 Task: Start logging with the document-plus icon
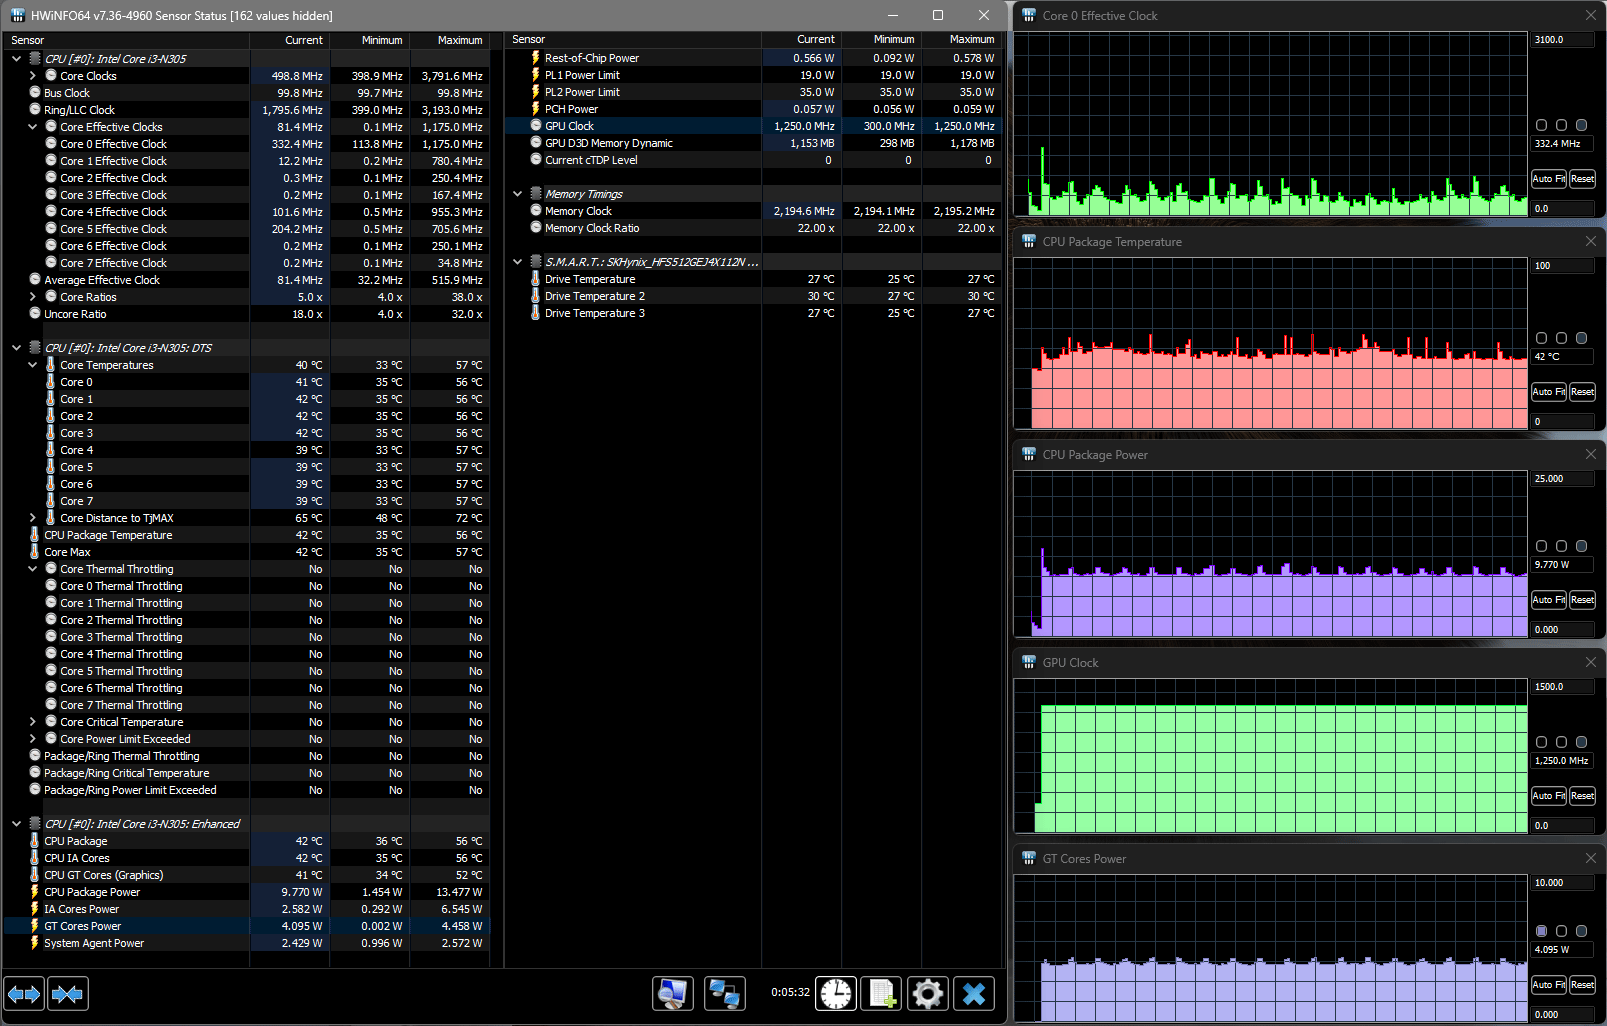point(882,994)
